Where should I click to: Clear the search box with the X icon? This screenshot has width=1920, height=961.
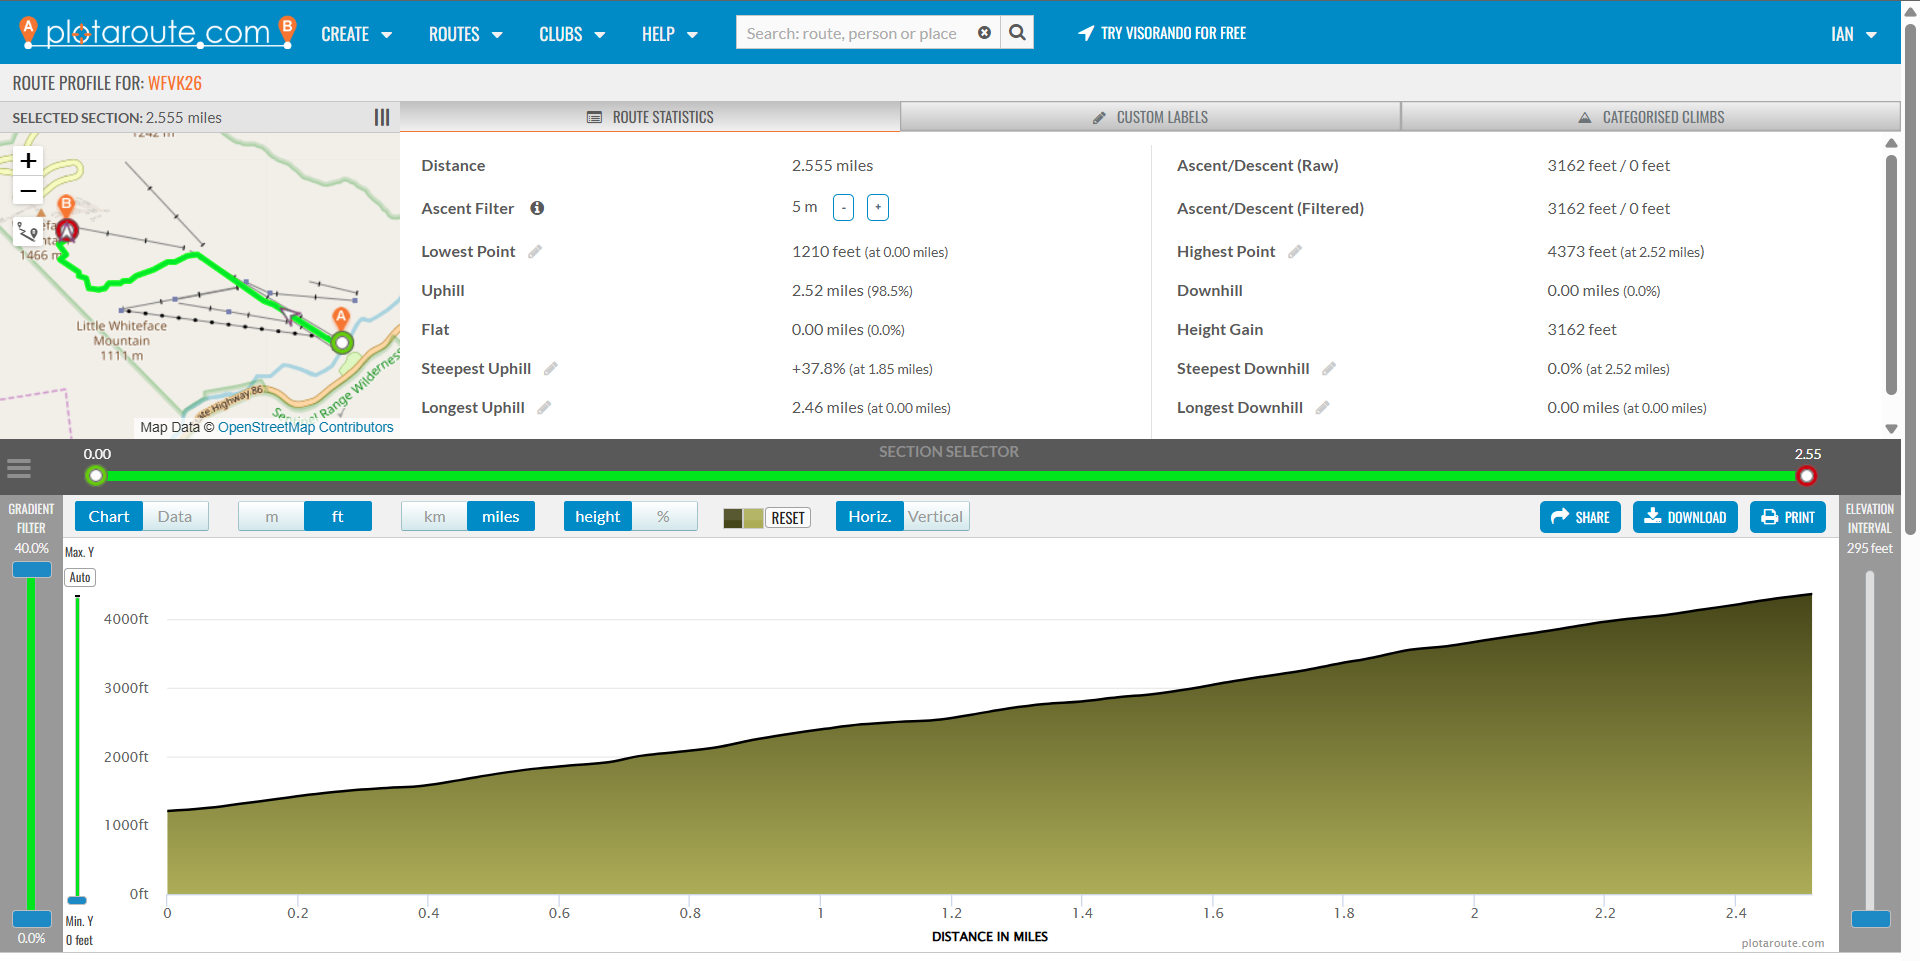coord(984,33)
